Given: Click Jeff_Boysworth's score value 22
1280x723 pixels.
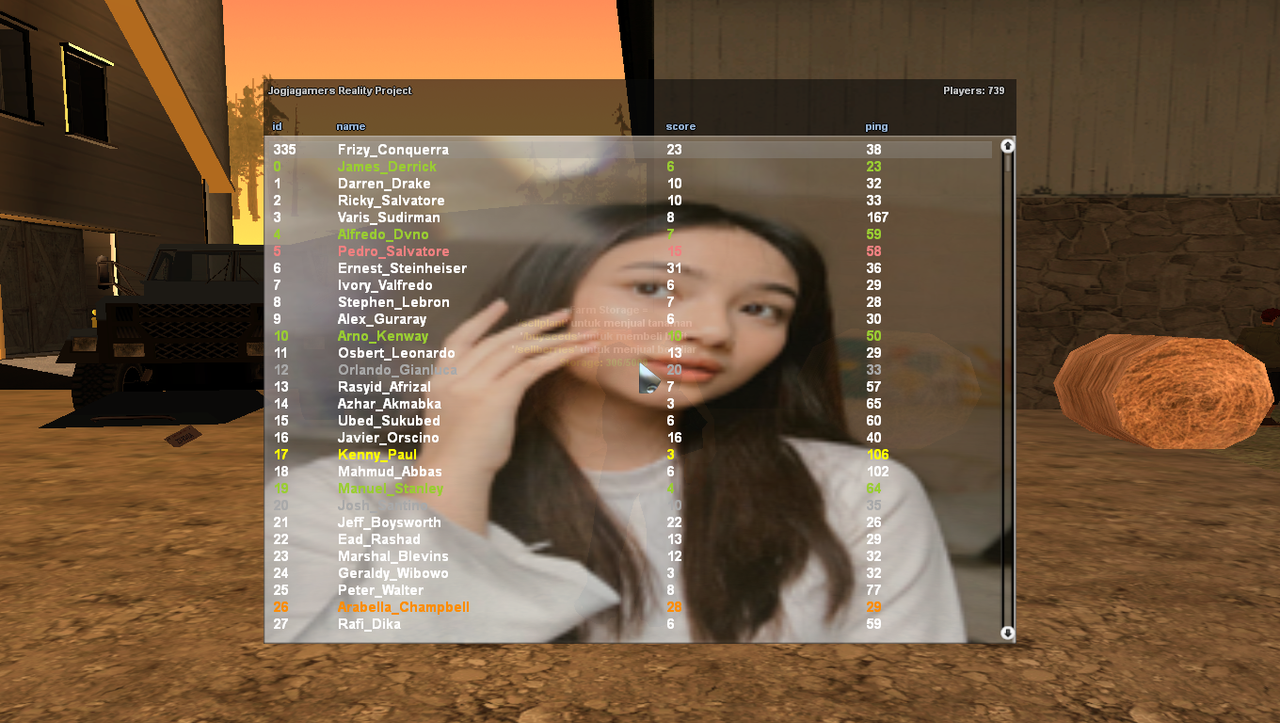Looking at the screenshot, I should point(674,523).
